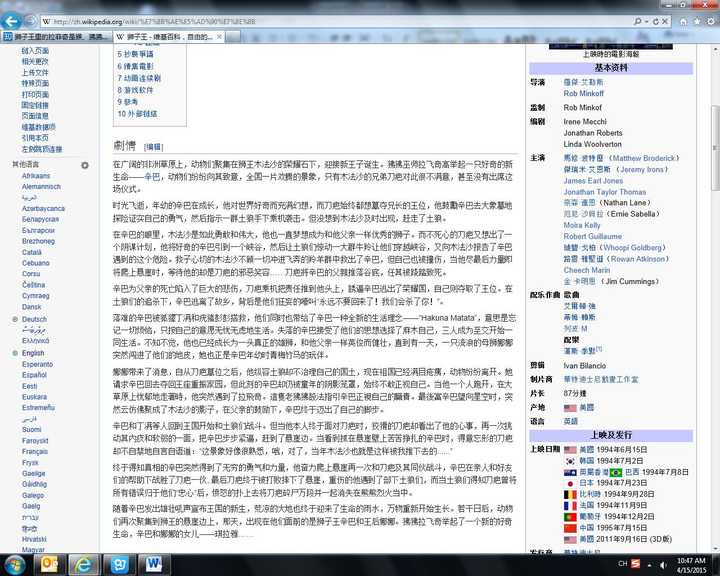
Task: Click the page scrollbar thumb on the right edge
Action: tap(715, 147)
